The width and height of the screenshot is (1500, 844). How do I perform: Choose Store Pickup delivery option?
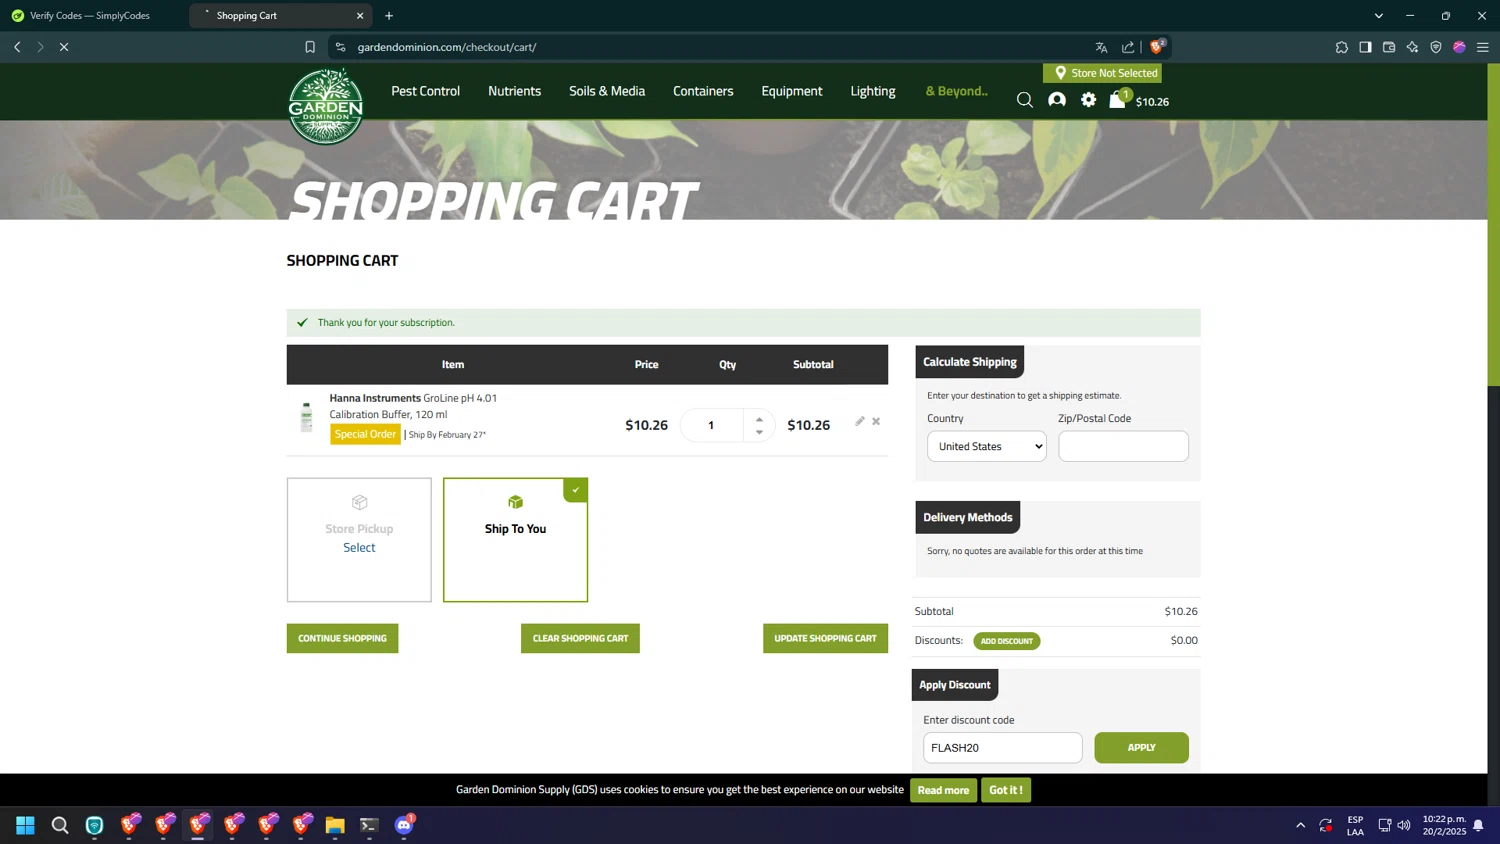click(359, 540)
